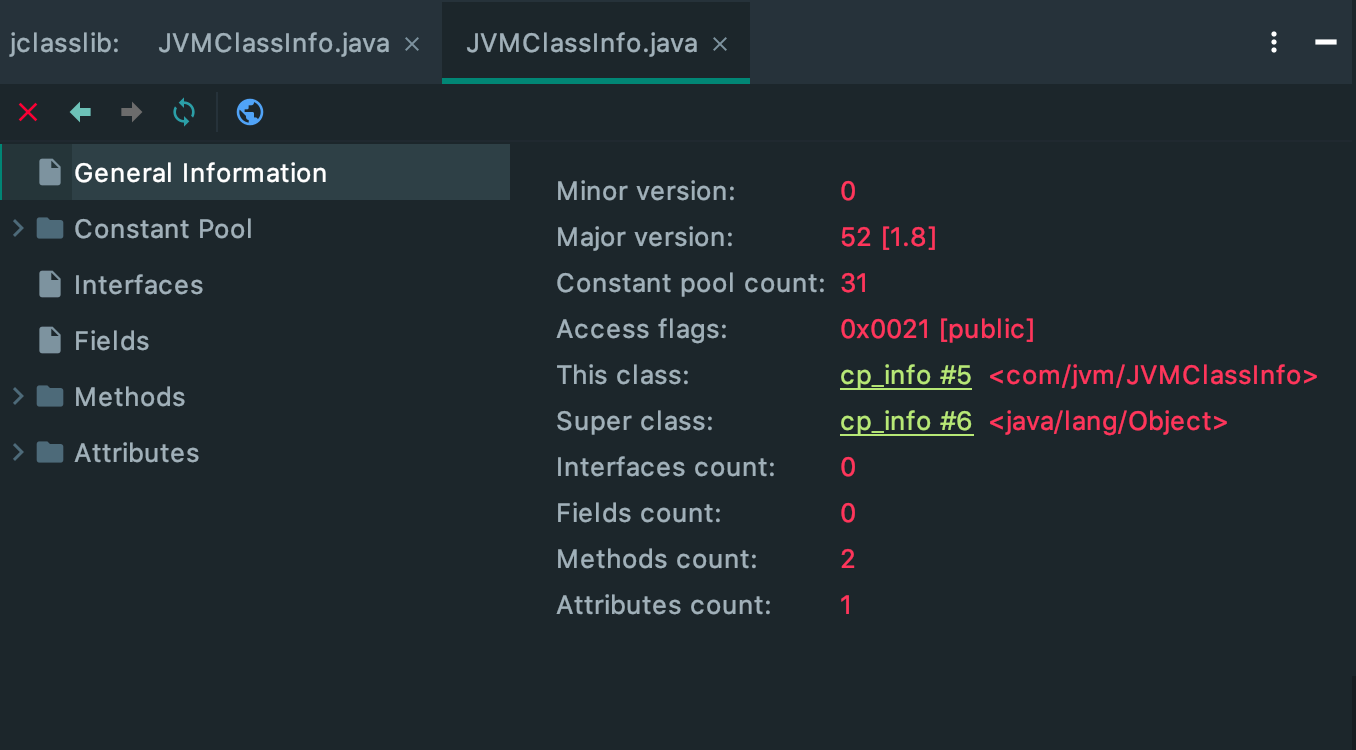
Task: Click the Constant Pool folder icon
Action: tap(50, 229)
